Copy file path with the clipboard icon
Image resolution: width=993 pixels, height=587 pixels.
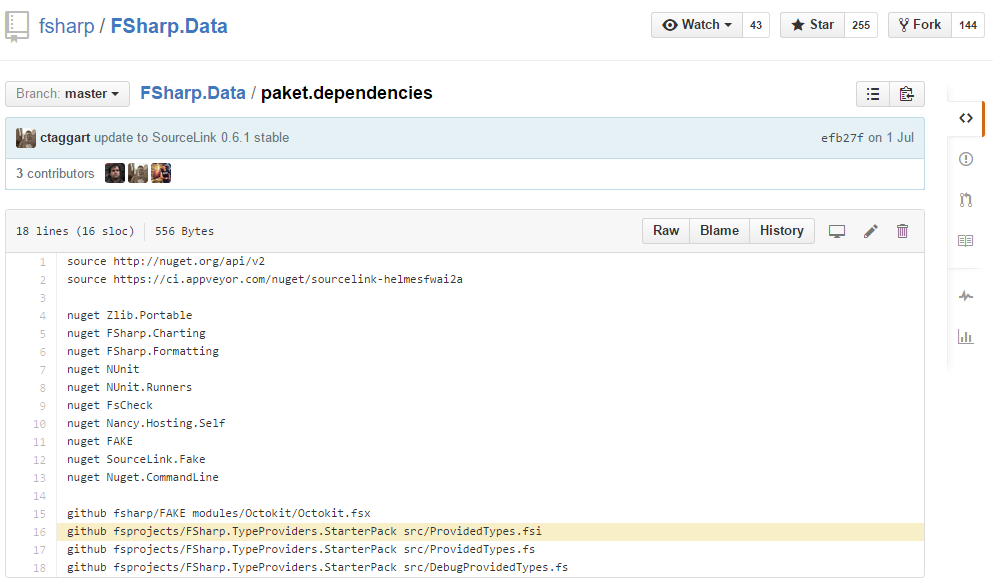[x=907, y=94]
